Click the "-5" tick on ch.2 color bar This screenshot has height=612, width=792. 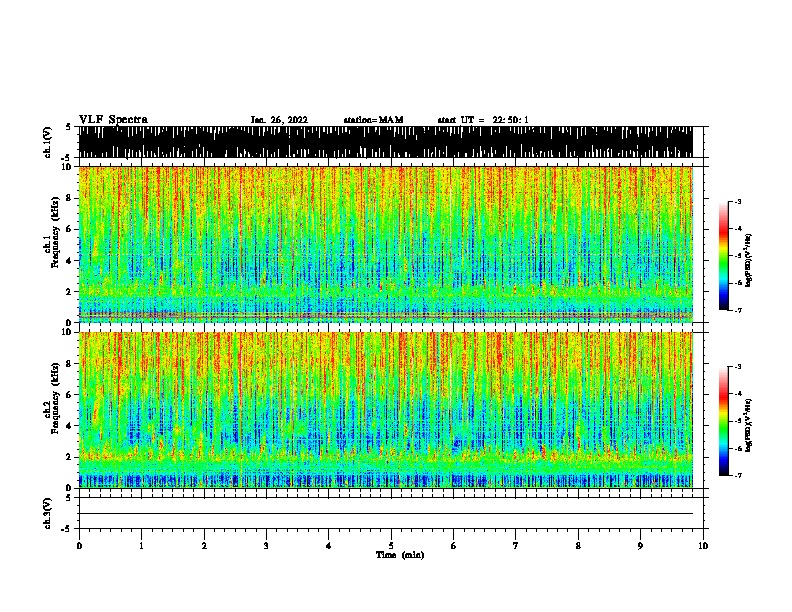click(x=737, y=421)
